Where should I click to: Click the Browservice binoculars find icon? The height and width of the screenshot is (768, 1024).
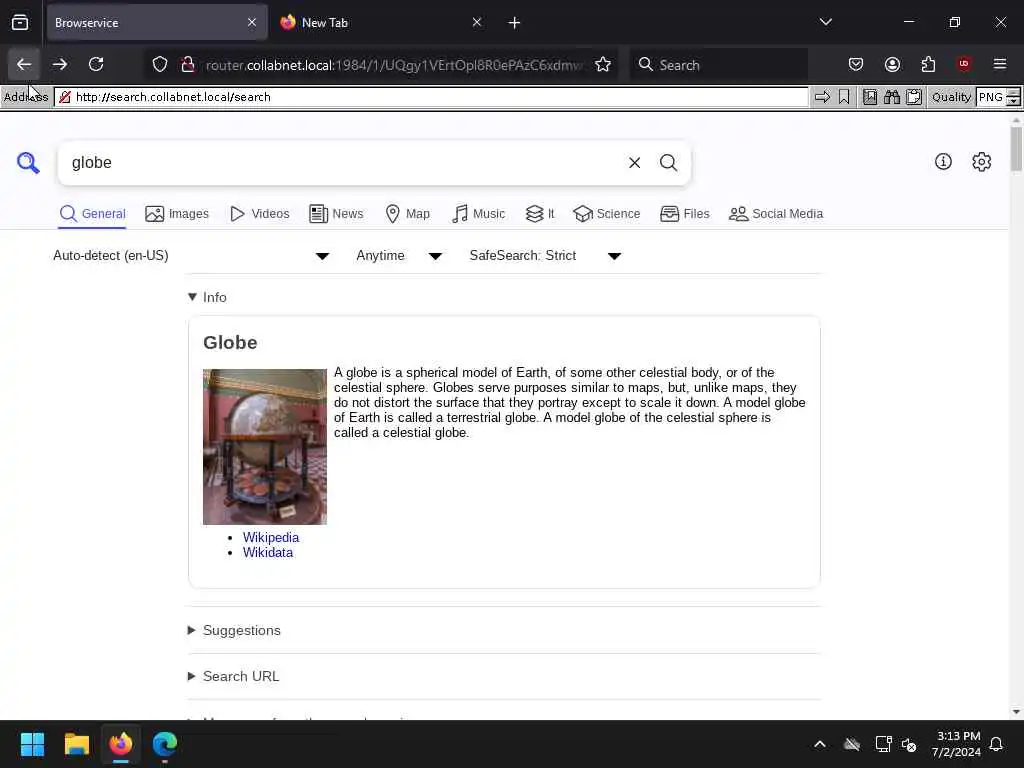[x=891, y=97]
